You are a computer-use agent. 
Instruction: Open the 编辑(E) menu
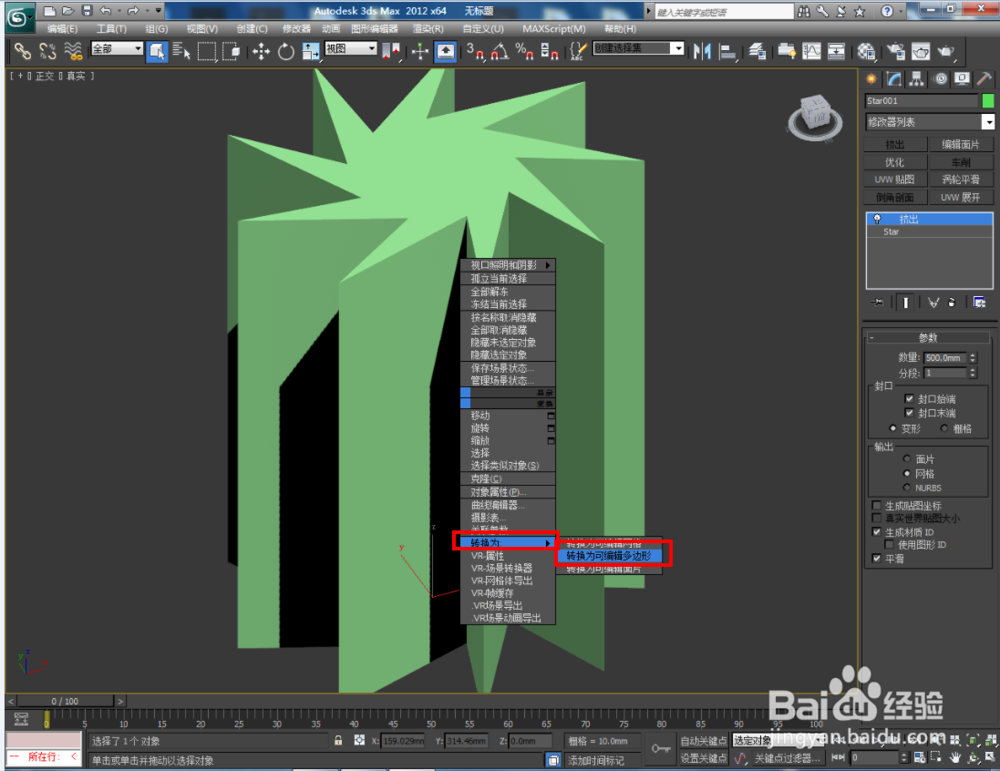coord(62,29)
